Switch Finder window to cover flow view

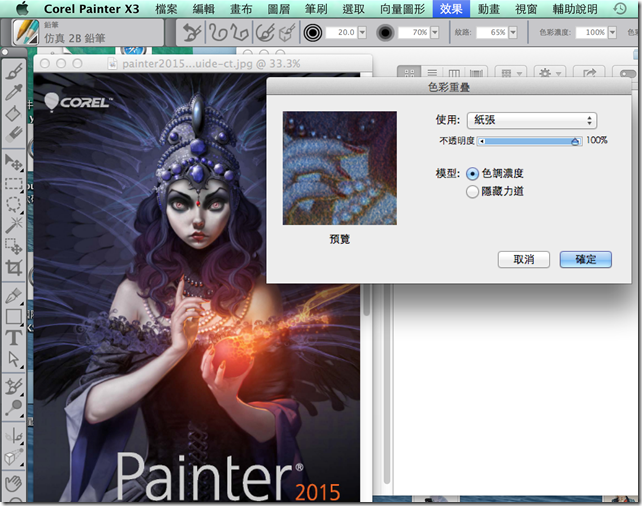coord(476,73)
